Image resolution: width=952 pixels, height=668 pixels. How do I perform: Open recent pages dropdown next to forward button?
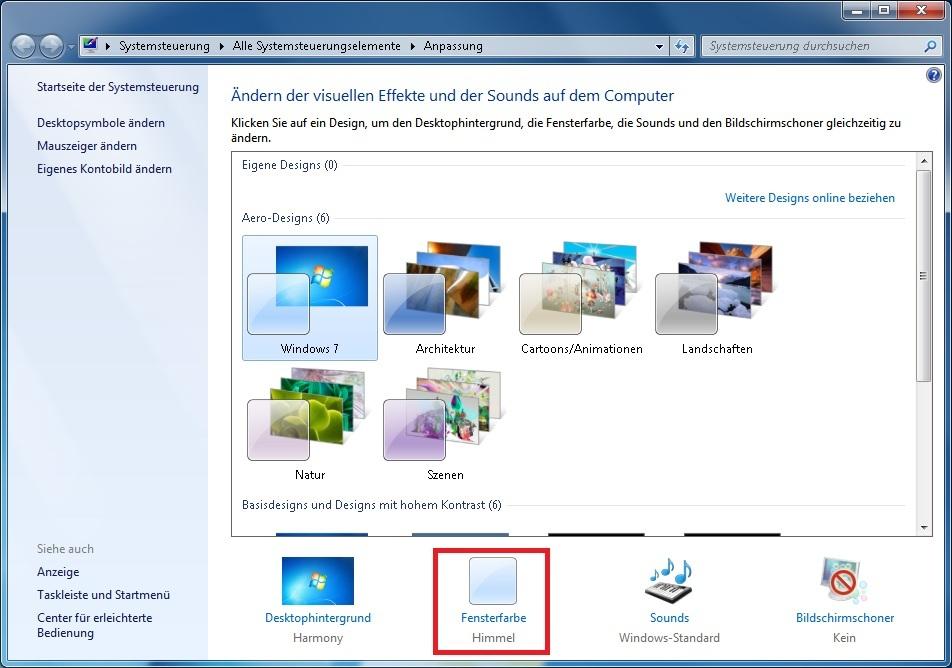71,47
